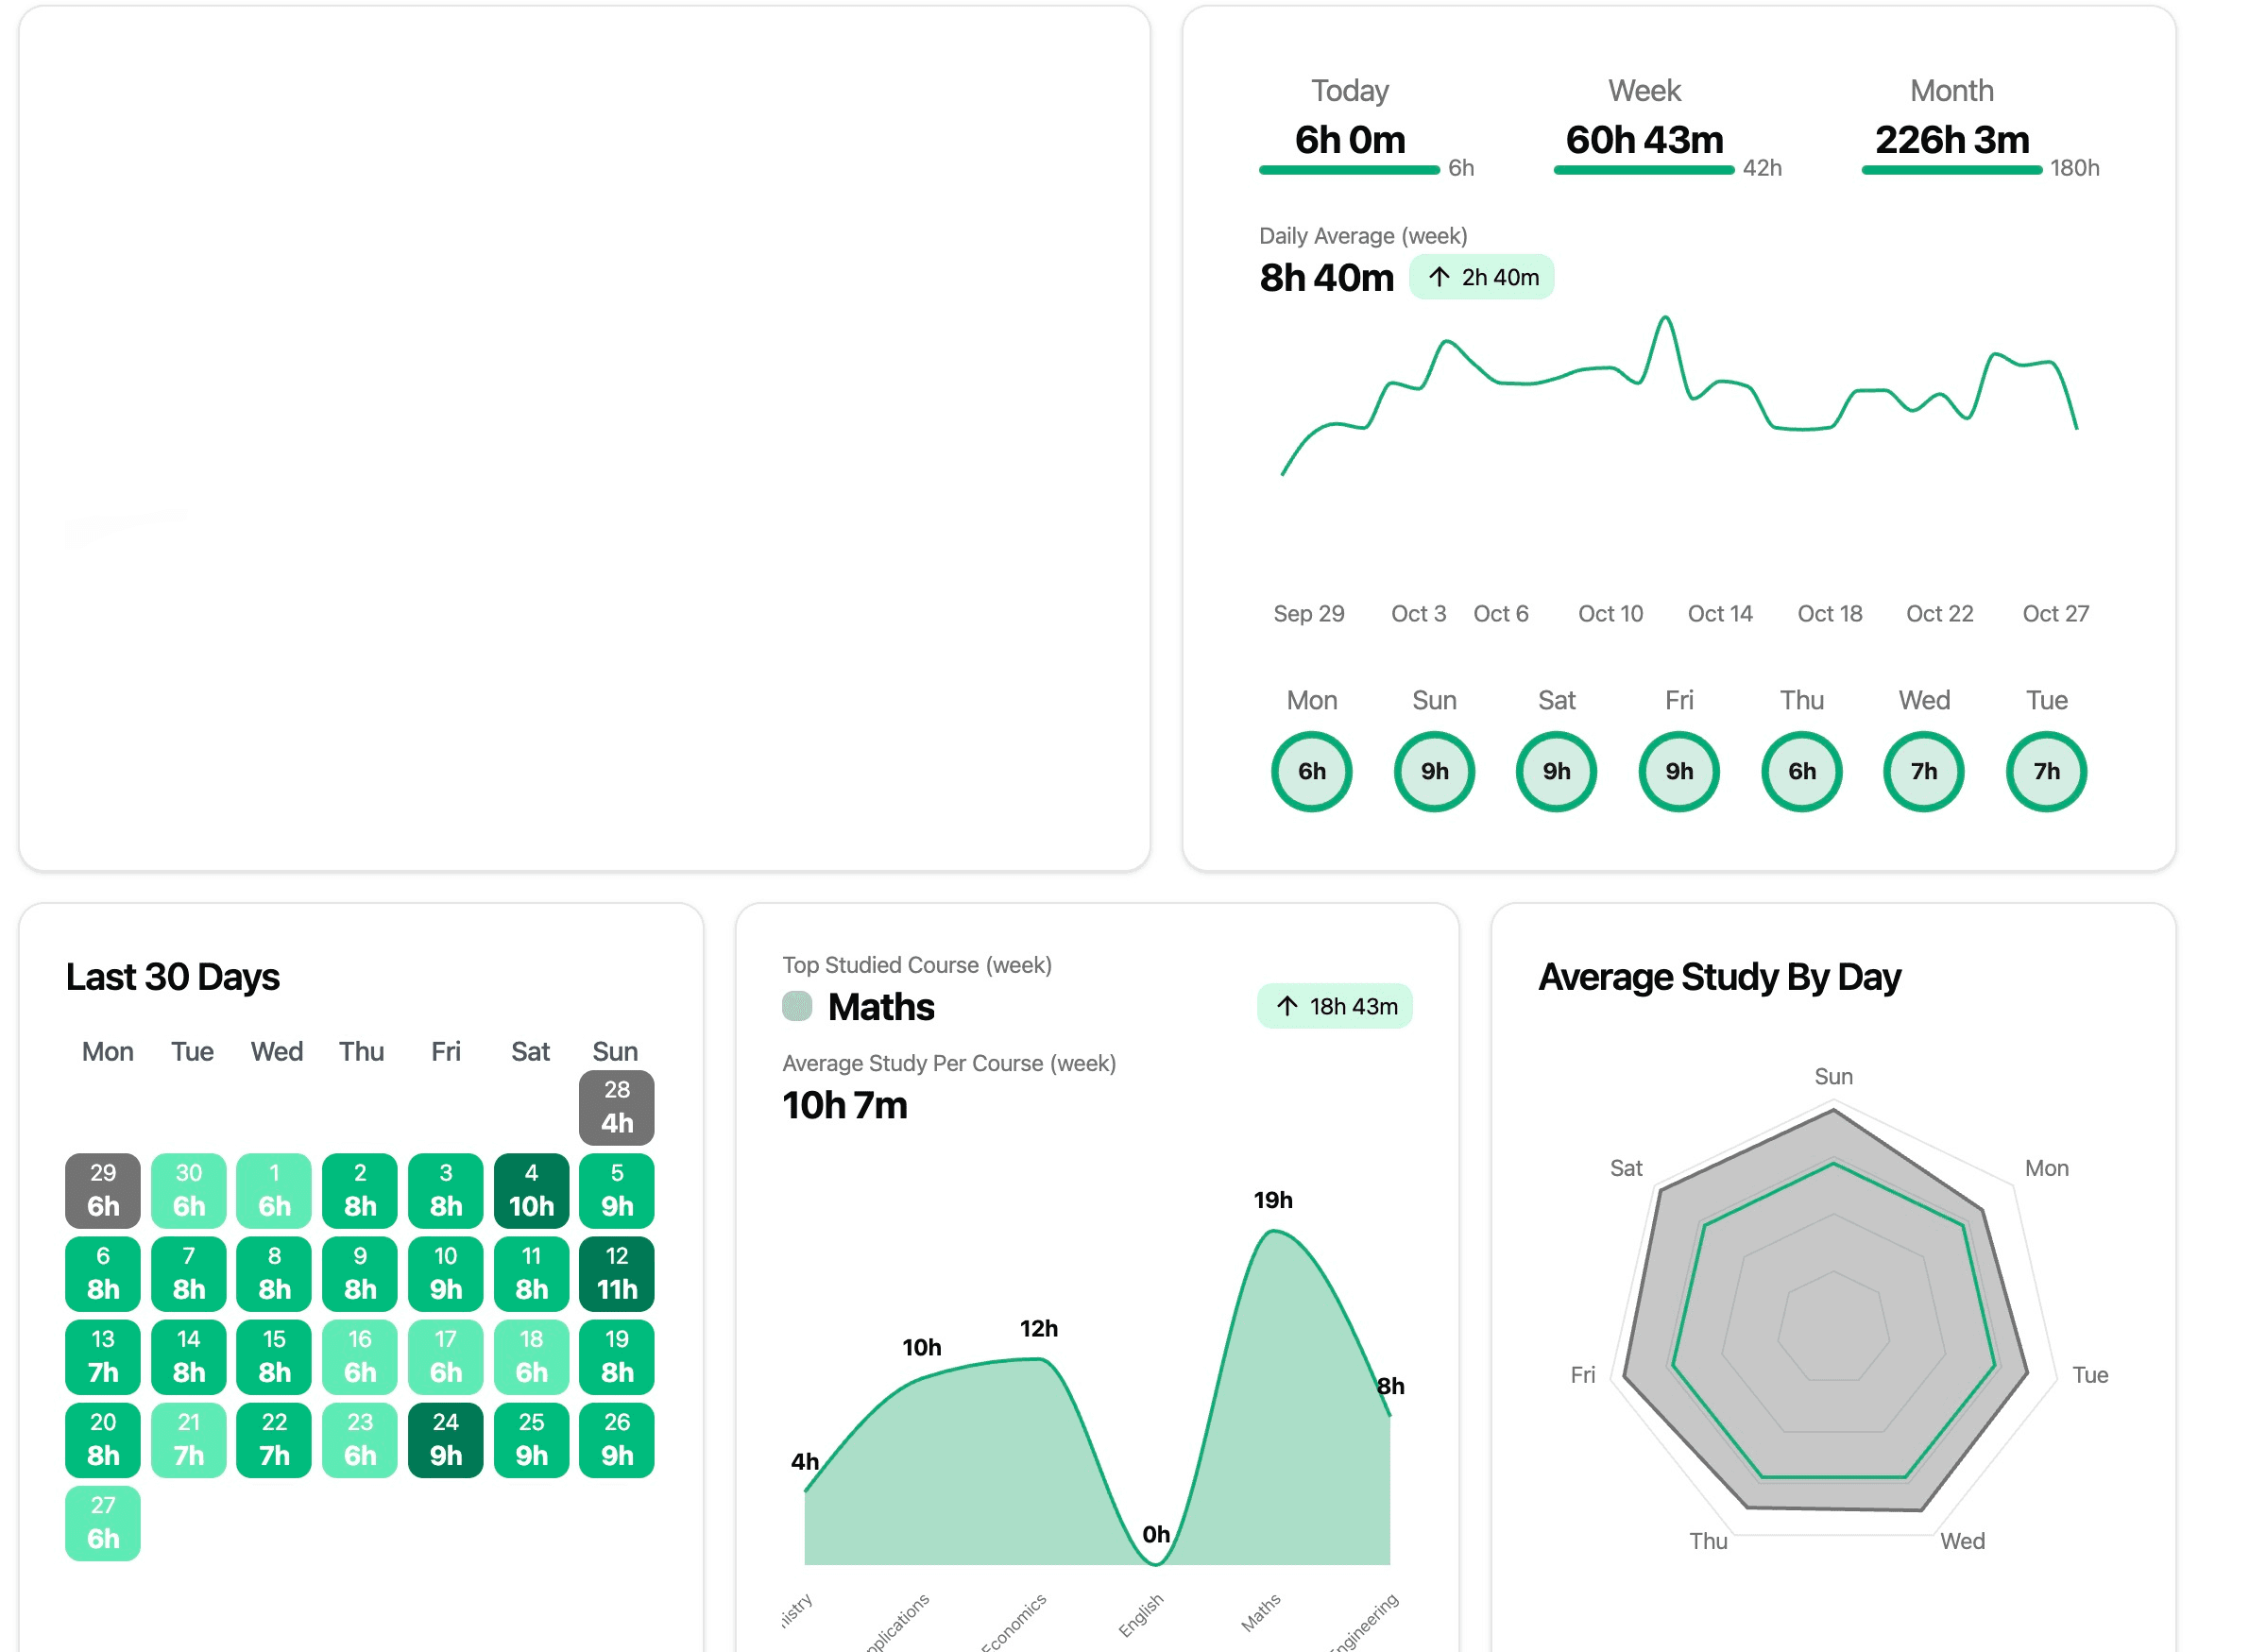Select the Monday 6h circular day ring
The height and width of the screenshot is (1652, 2266).
click(1311, 771)
